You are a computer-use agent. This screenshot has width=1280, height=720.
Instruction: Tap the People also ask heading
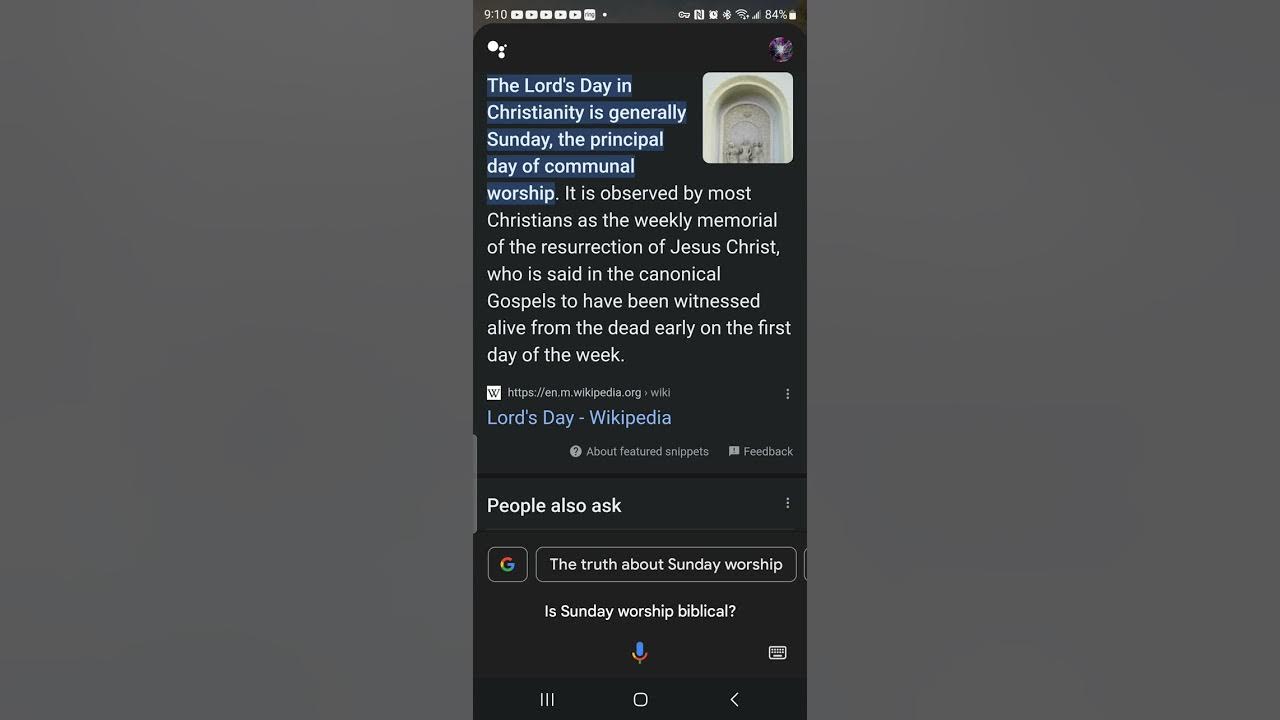click(554, 506)
